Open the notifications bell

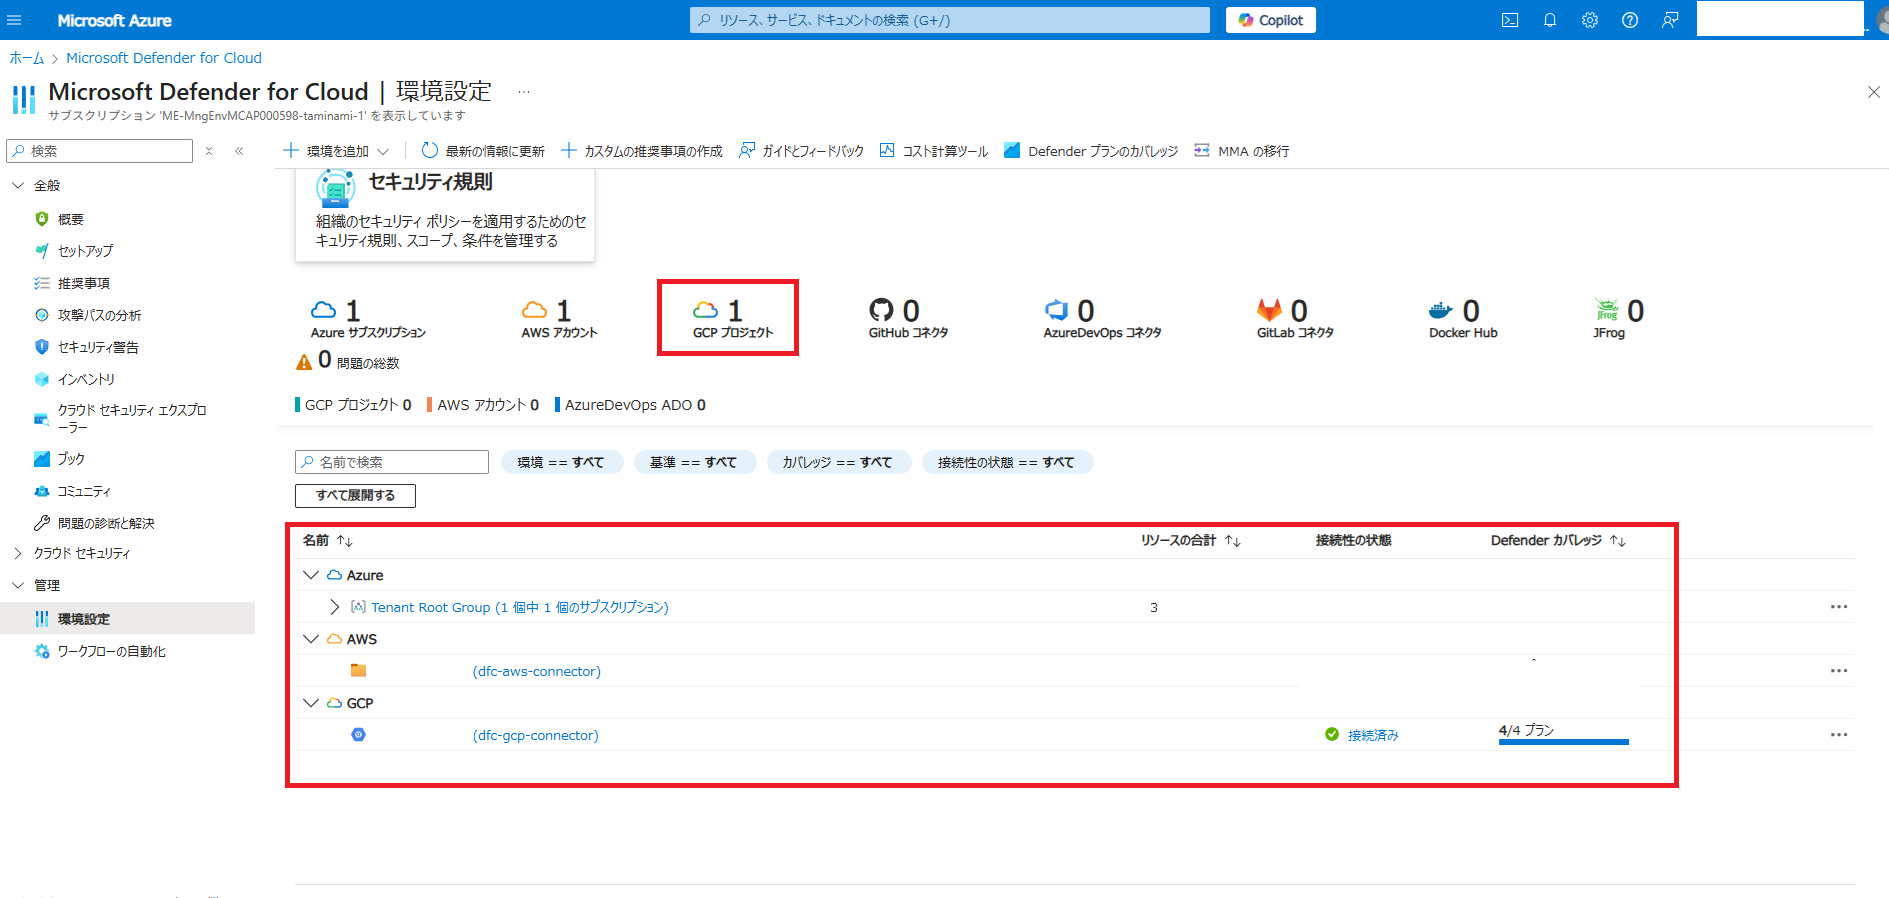tap(1550, 20)
